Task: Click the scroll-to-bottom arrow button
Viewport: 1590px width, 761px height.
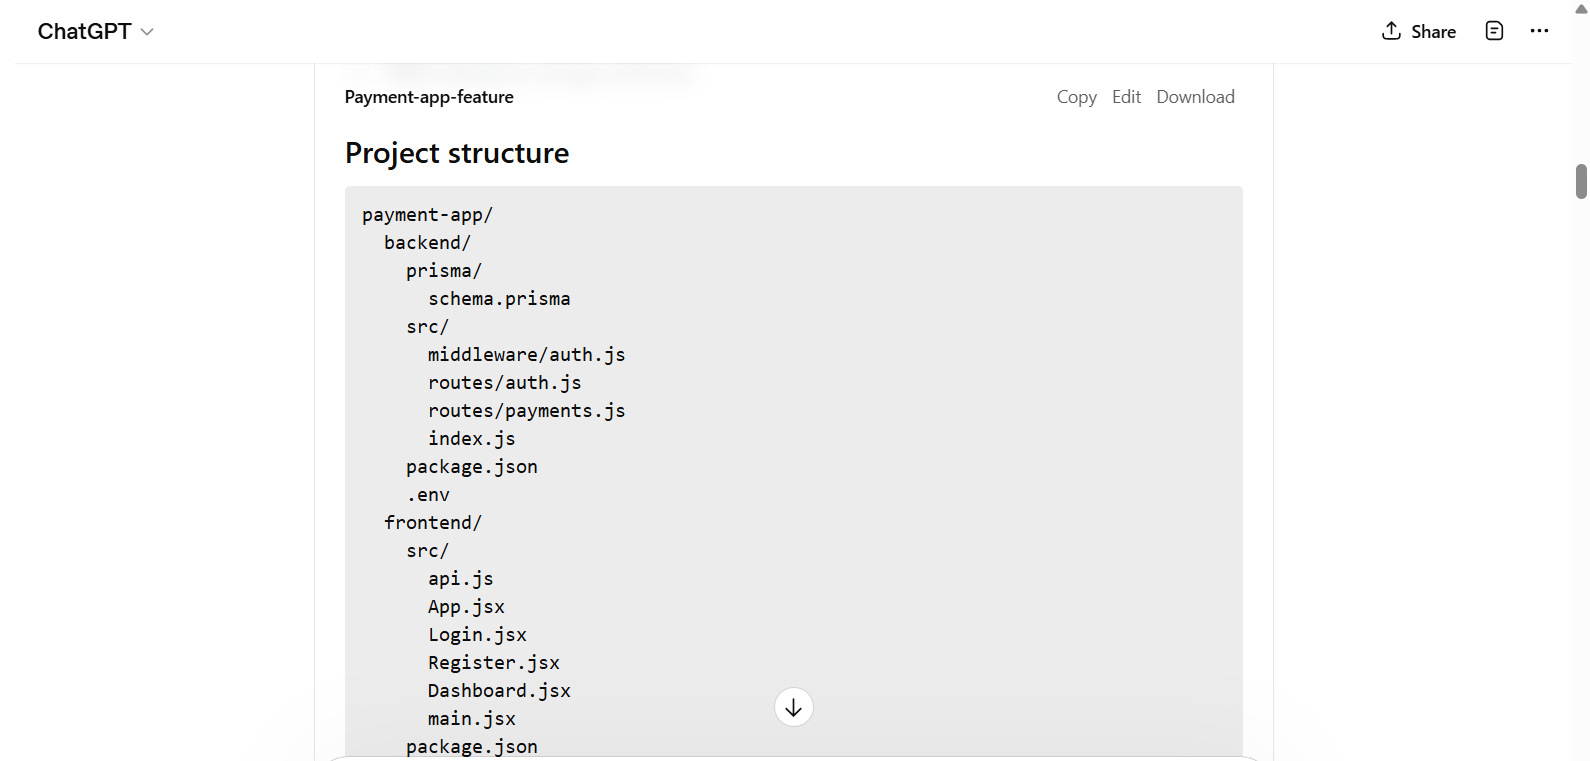Action: tap(793, 708)
